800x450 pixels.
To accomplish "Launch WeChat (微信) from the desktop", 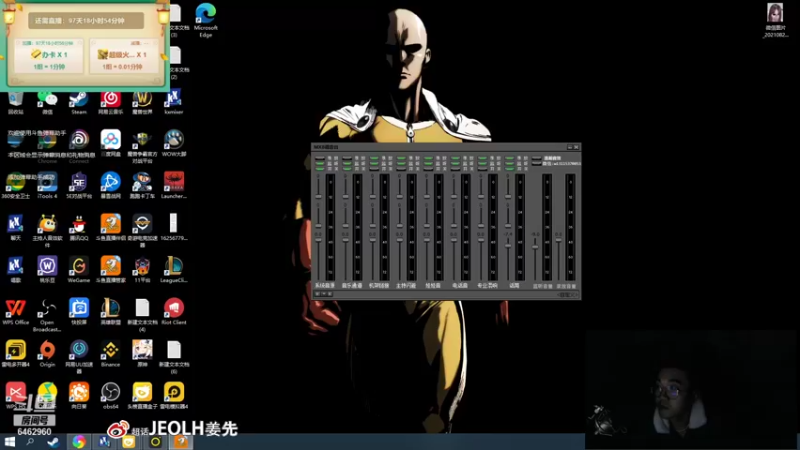I will pyautogui.click(x=47, y=101).
